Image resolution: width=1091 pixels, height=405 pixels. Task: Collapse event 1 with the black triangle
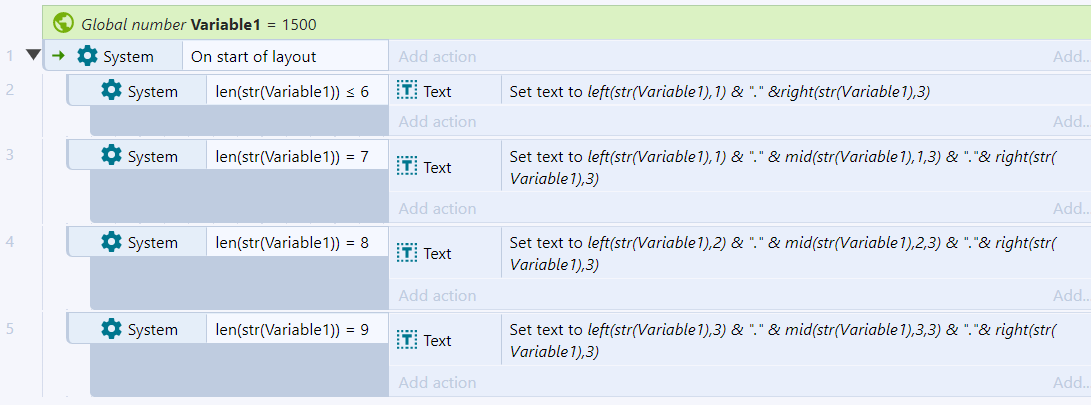(33, 55)
